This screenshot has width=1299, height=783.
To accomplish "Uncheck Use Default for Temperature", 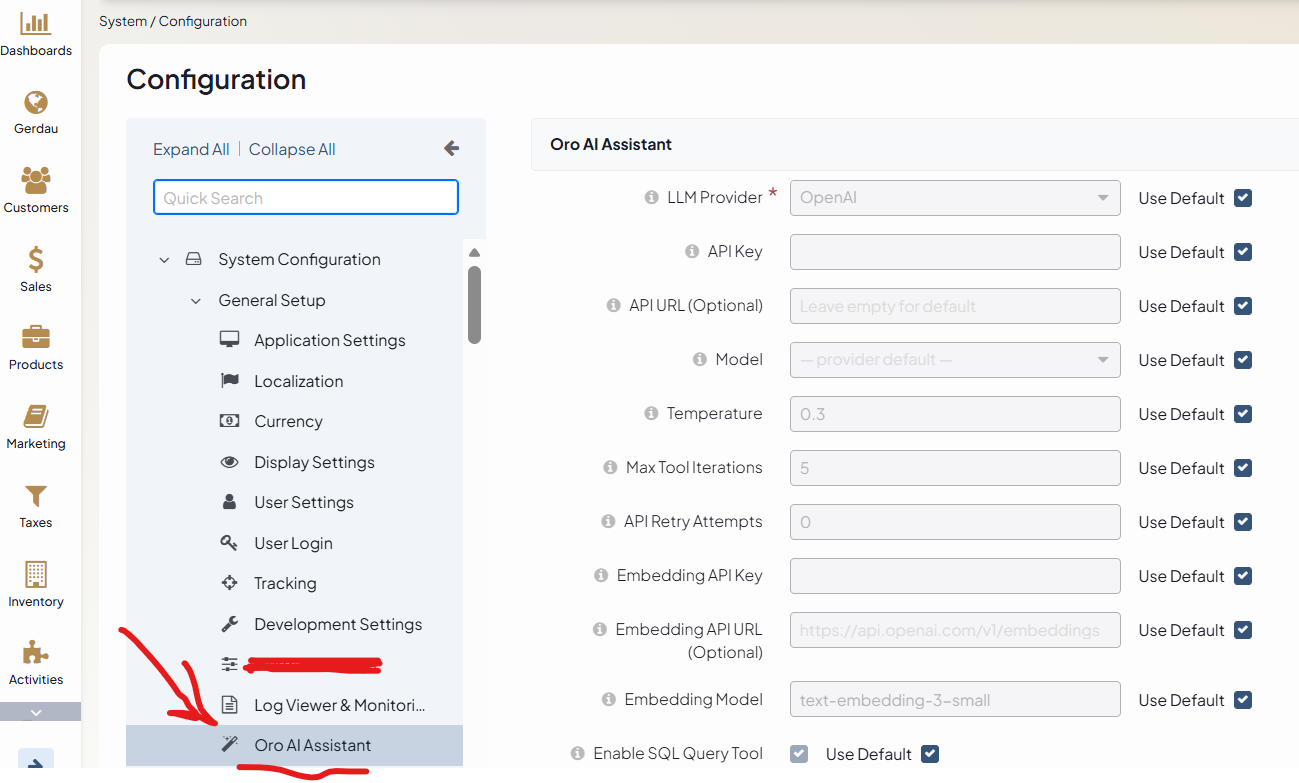I will tap(1243, 414).
